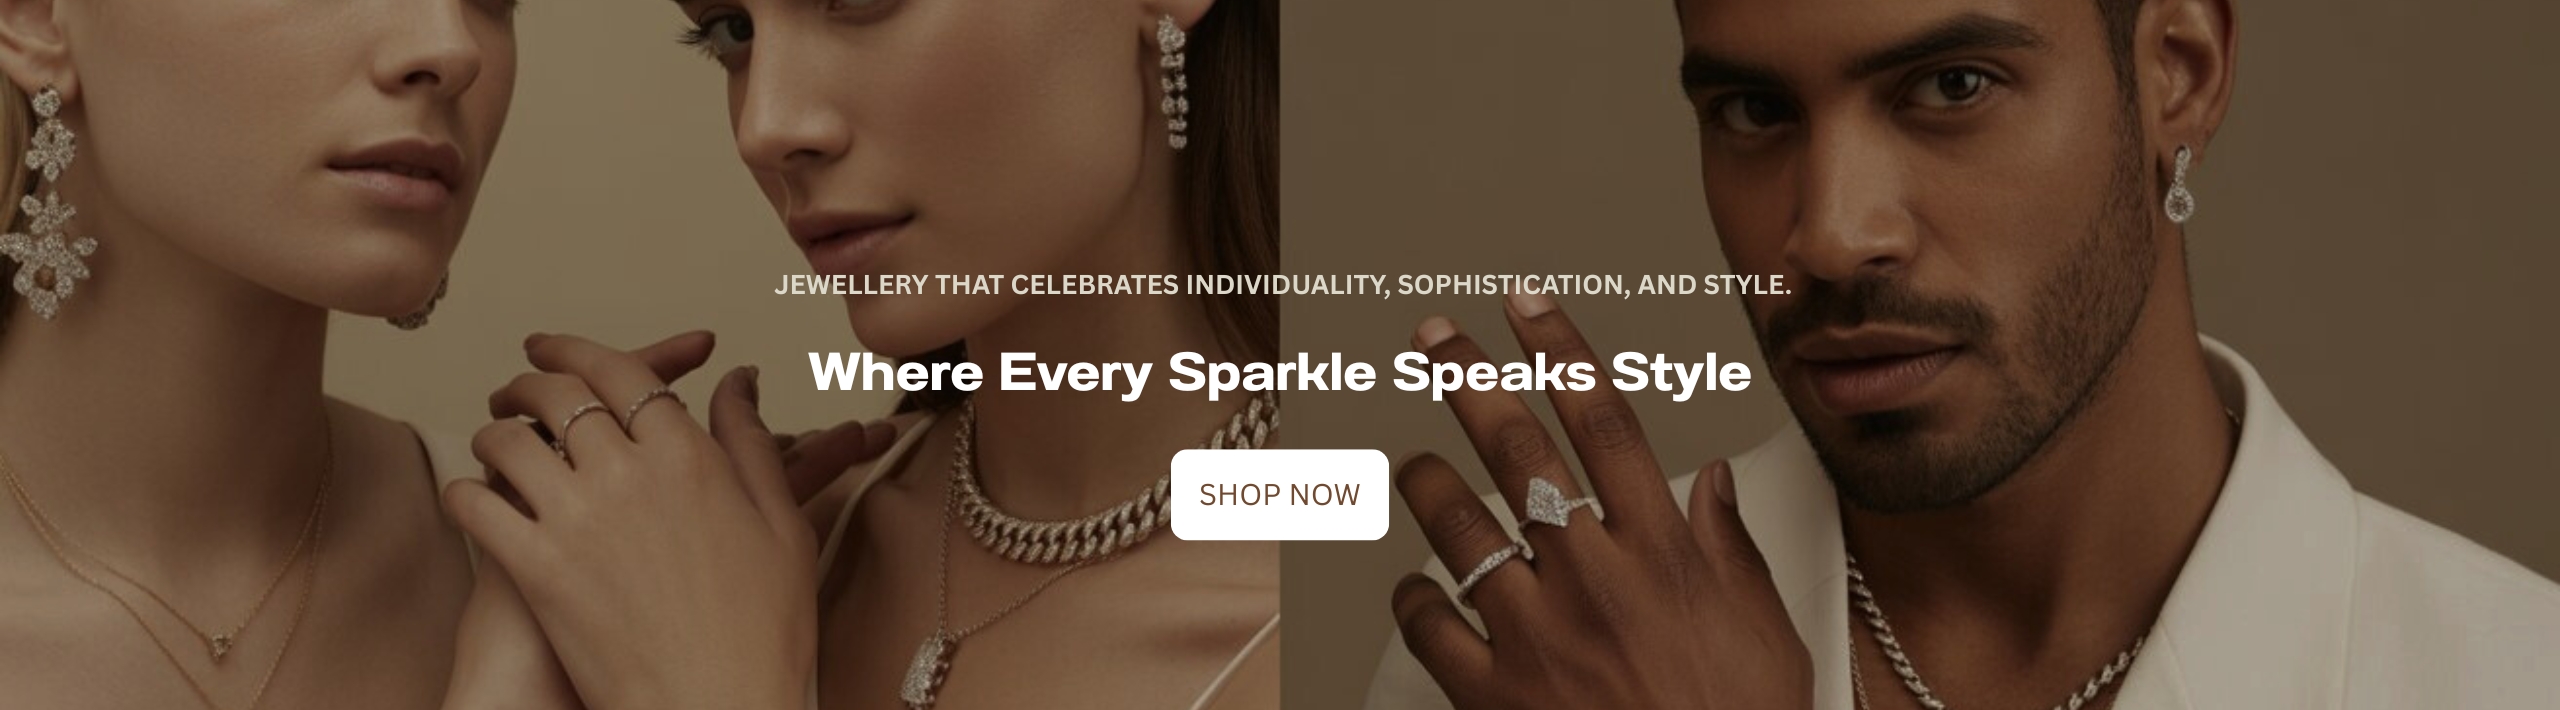Click the 'Where Every Sparkle Speaks Style' heading

(1279, 372)
